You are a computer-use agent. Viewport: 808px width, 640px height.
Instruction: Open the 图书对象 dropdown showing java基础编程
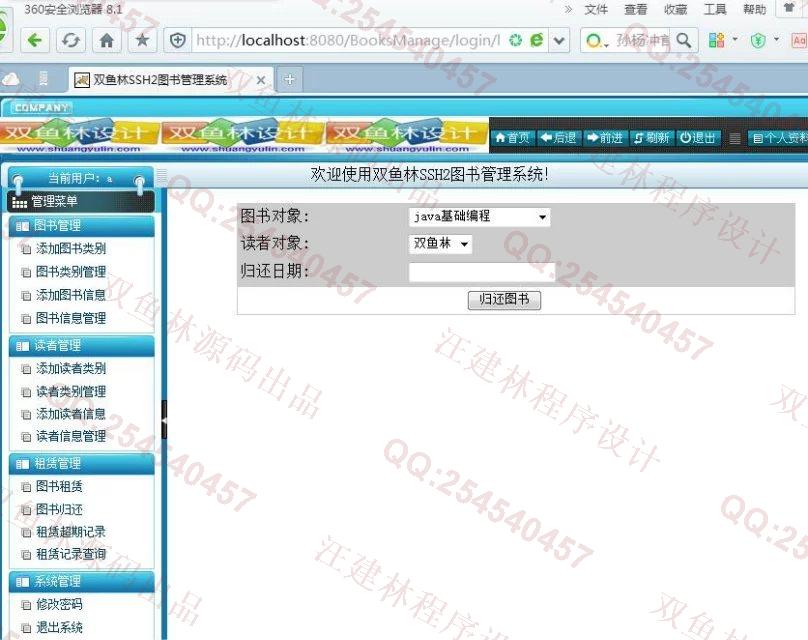pos(479,217)
